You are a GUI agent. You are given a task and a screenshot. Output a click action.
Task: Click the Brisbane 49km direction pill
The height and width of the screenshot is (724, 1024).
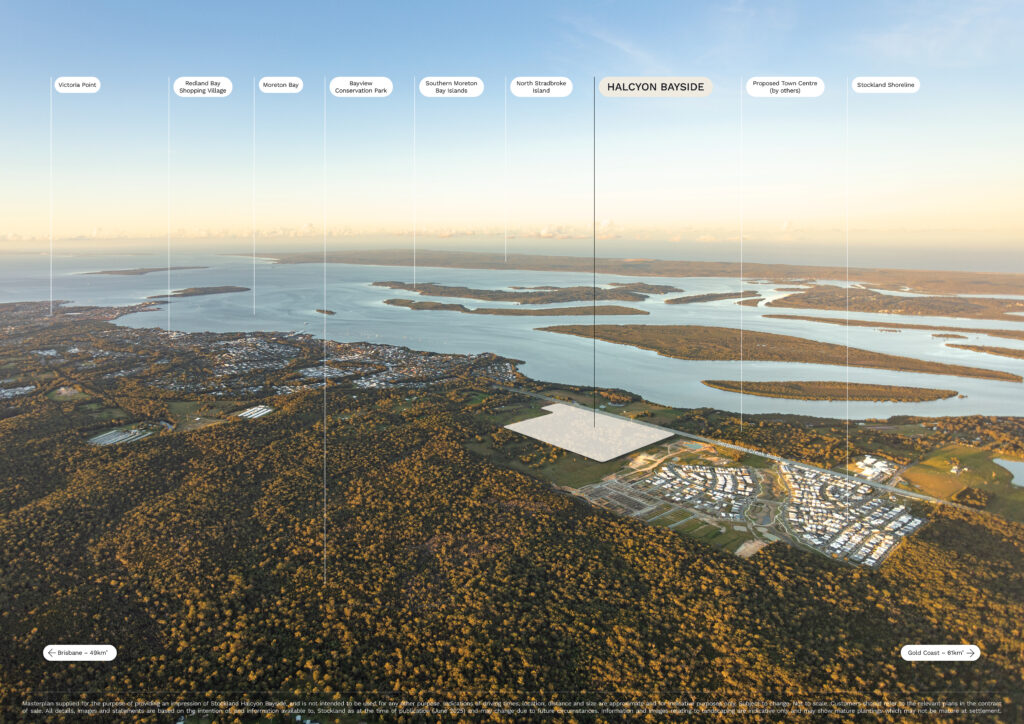[80, 653]
